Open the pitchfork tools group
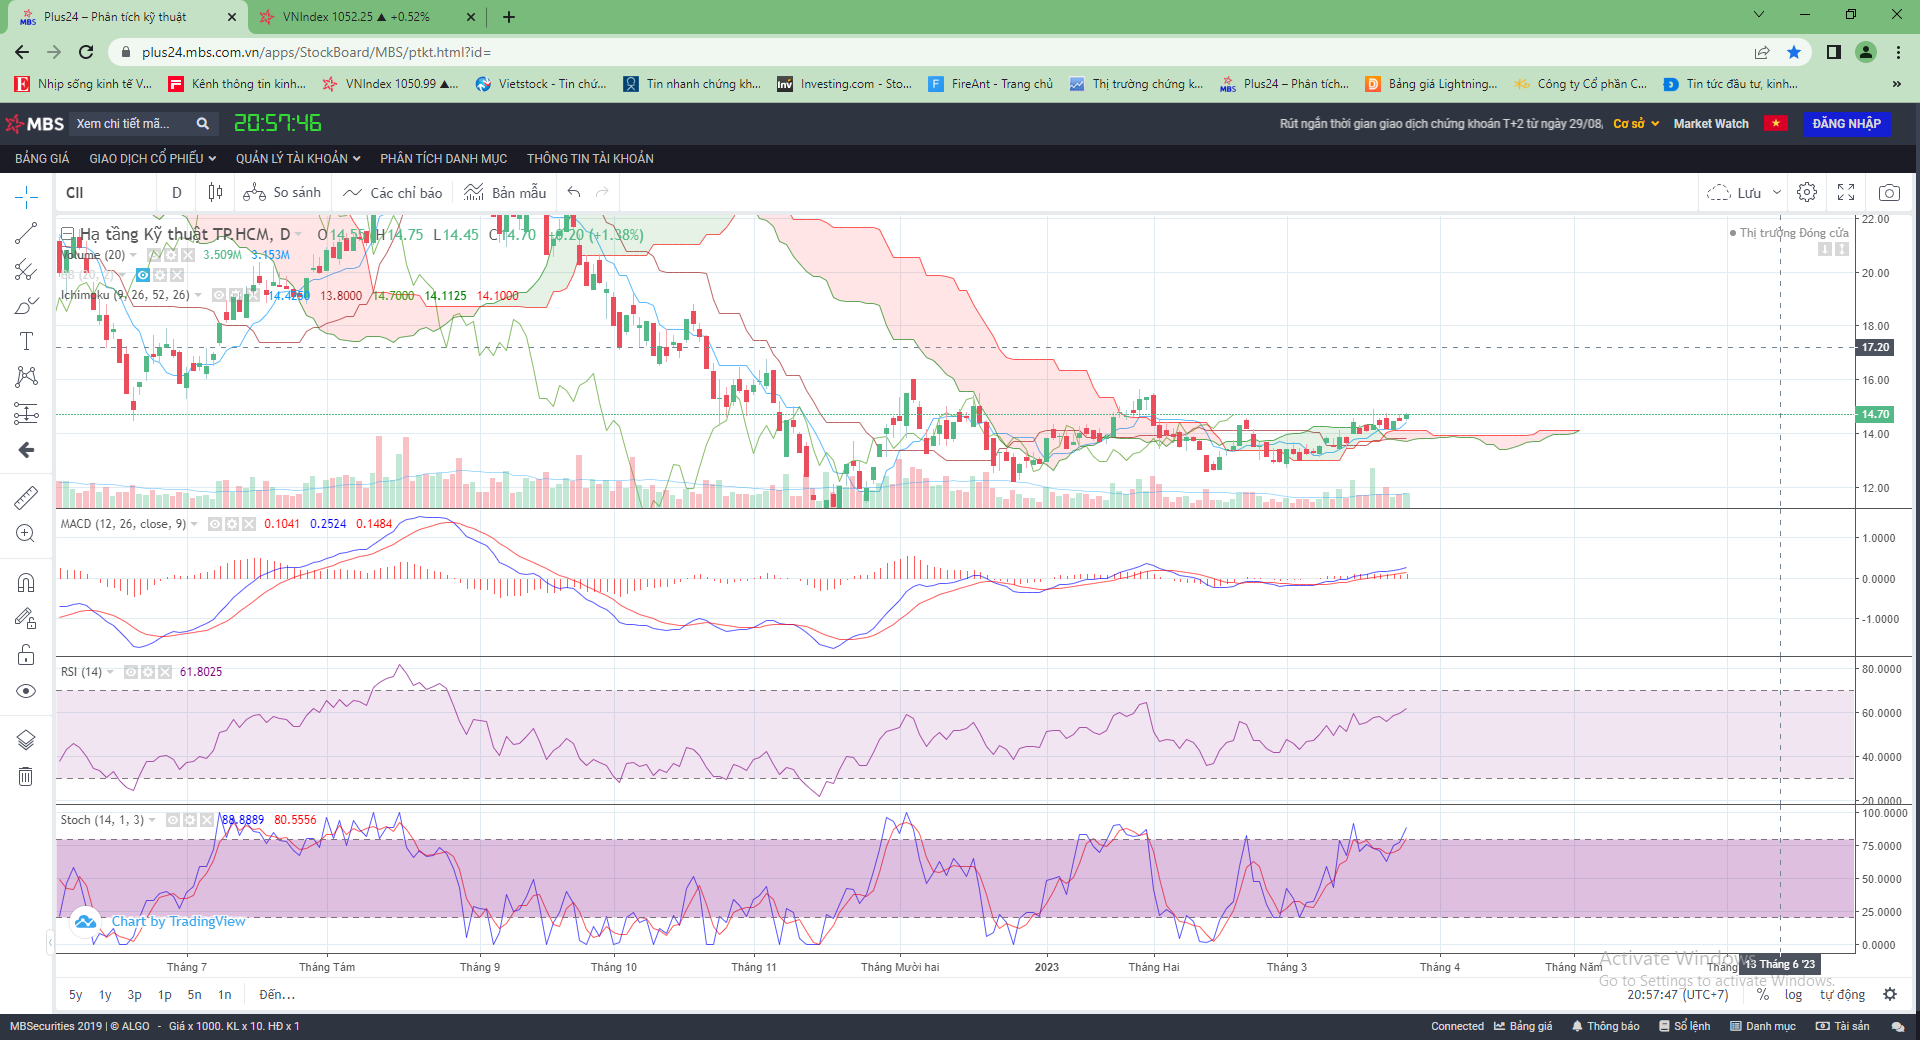The width and height of the screenshot is (1920, 1040). click(26, 269)
